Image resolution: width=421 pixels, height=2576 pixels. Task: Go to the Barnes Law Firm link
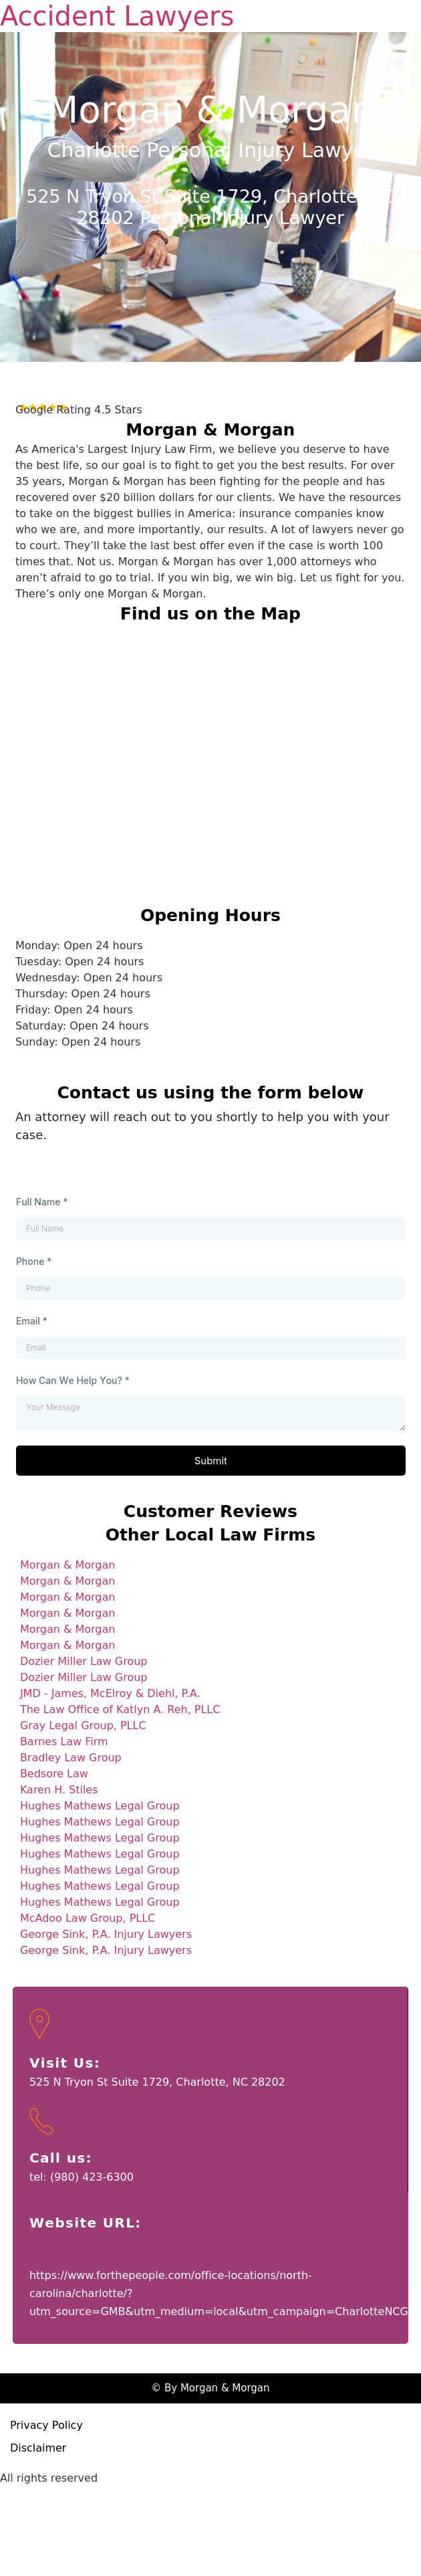point(64,1741)
